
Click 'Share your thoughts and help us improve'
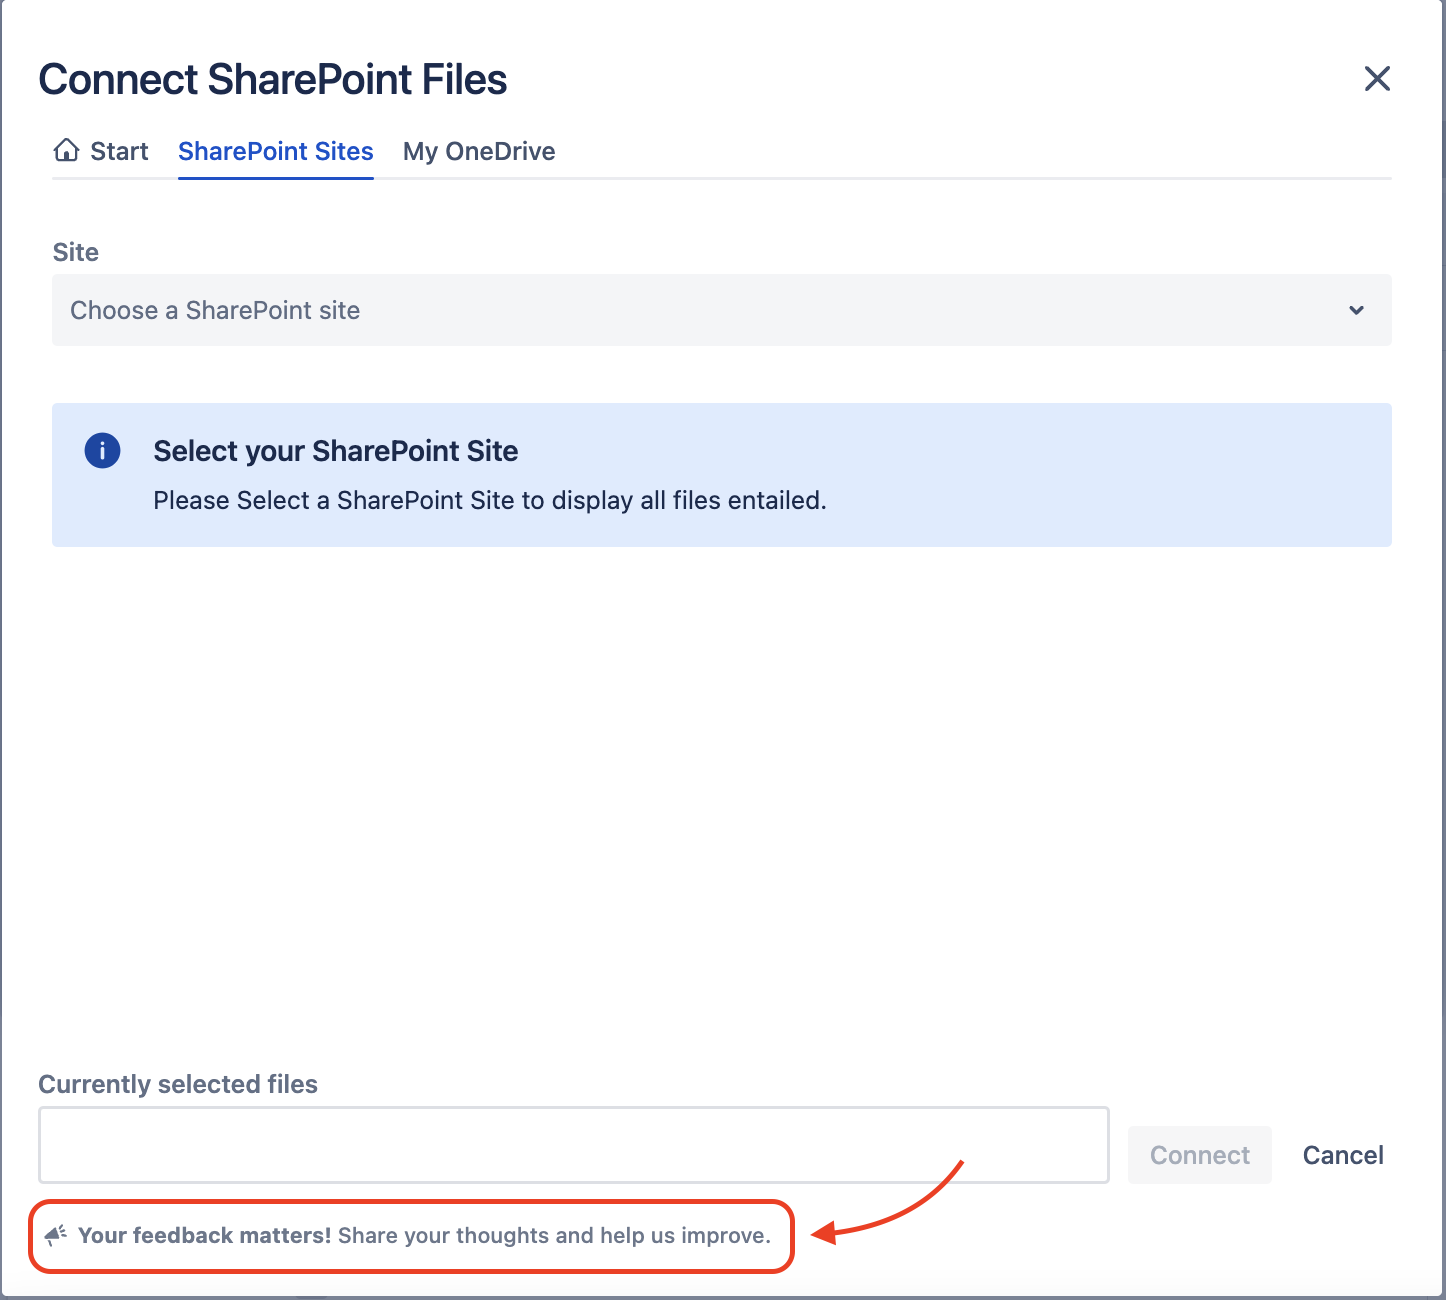[x=554, y=1235]
